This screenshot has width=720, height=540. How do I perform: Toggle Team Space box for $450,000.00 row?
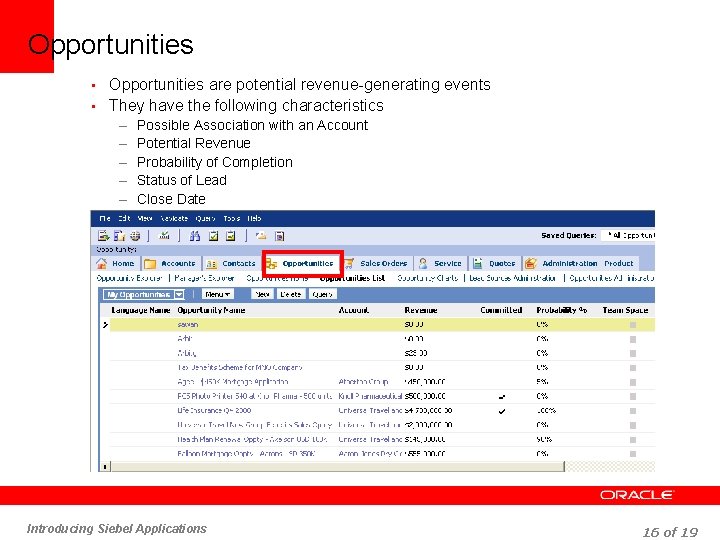pyautogui.click(x=633, y=382)
